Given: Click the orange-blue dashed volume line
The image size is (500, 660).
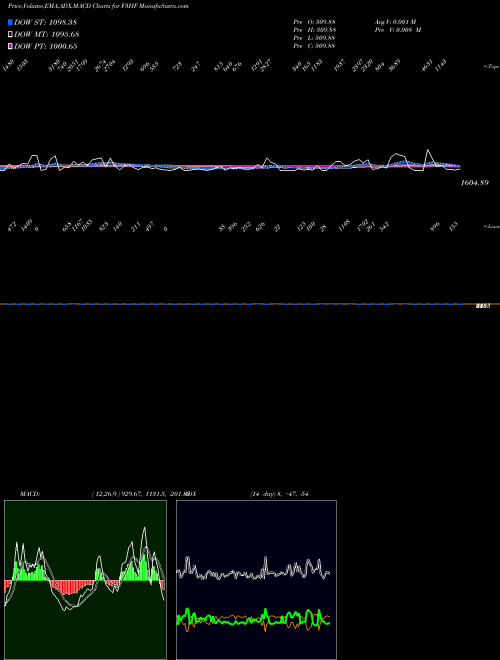Looking at the screenshot, I should click(250, 304).
